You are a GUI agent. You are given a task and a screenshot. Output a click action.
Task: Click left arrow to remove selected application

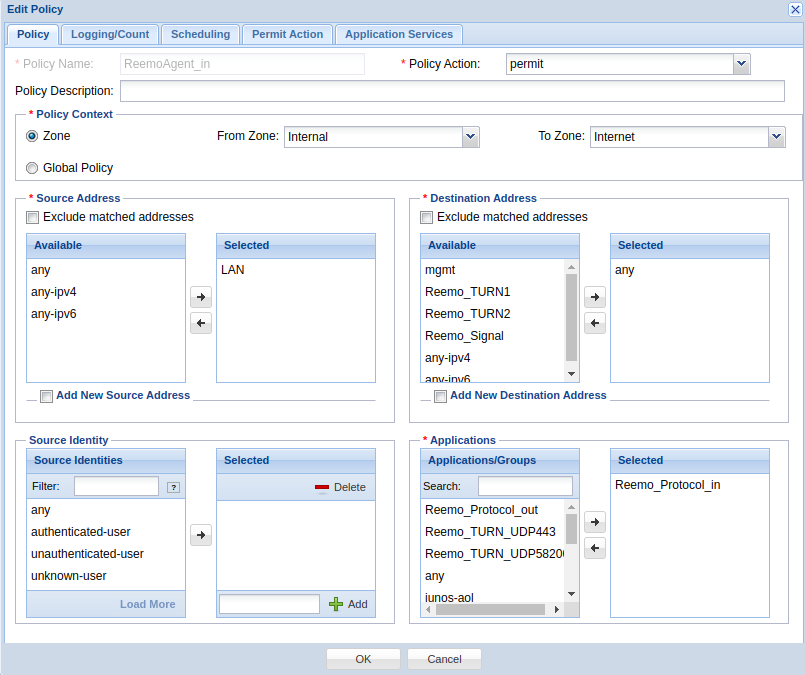595,548
